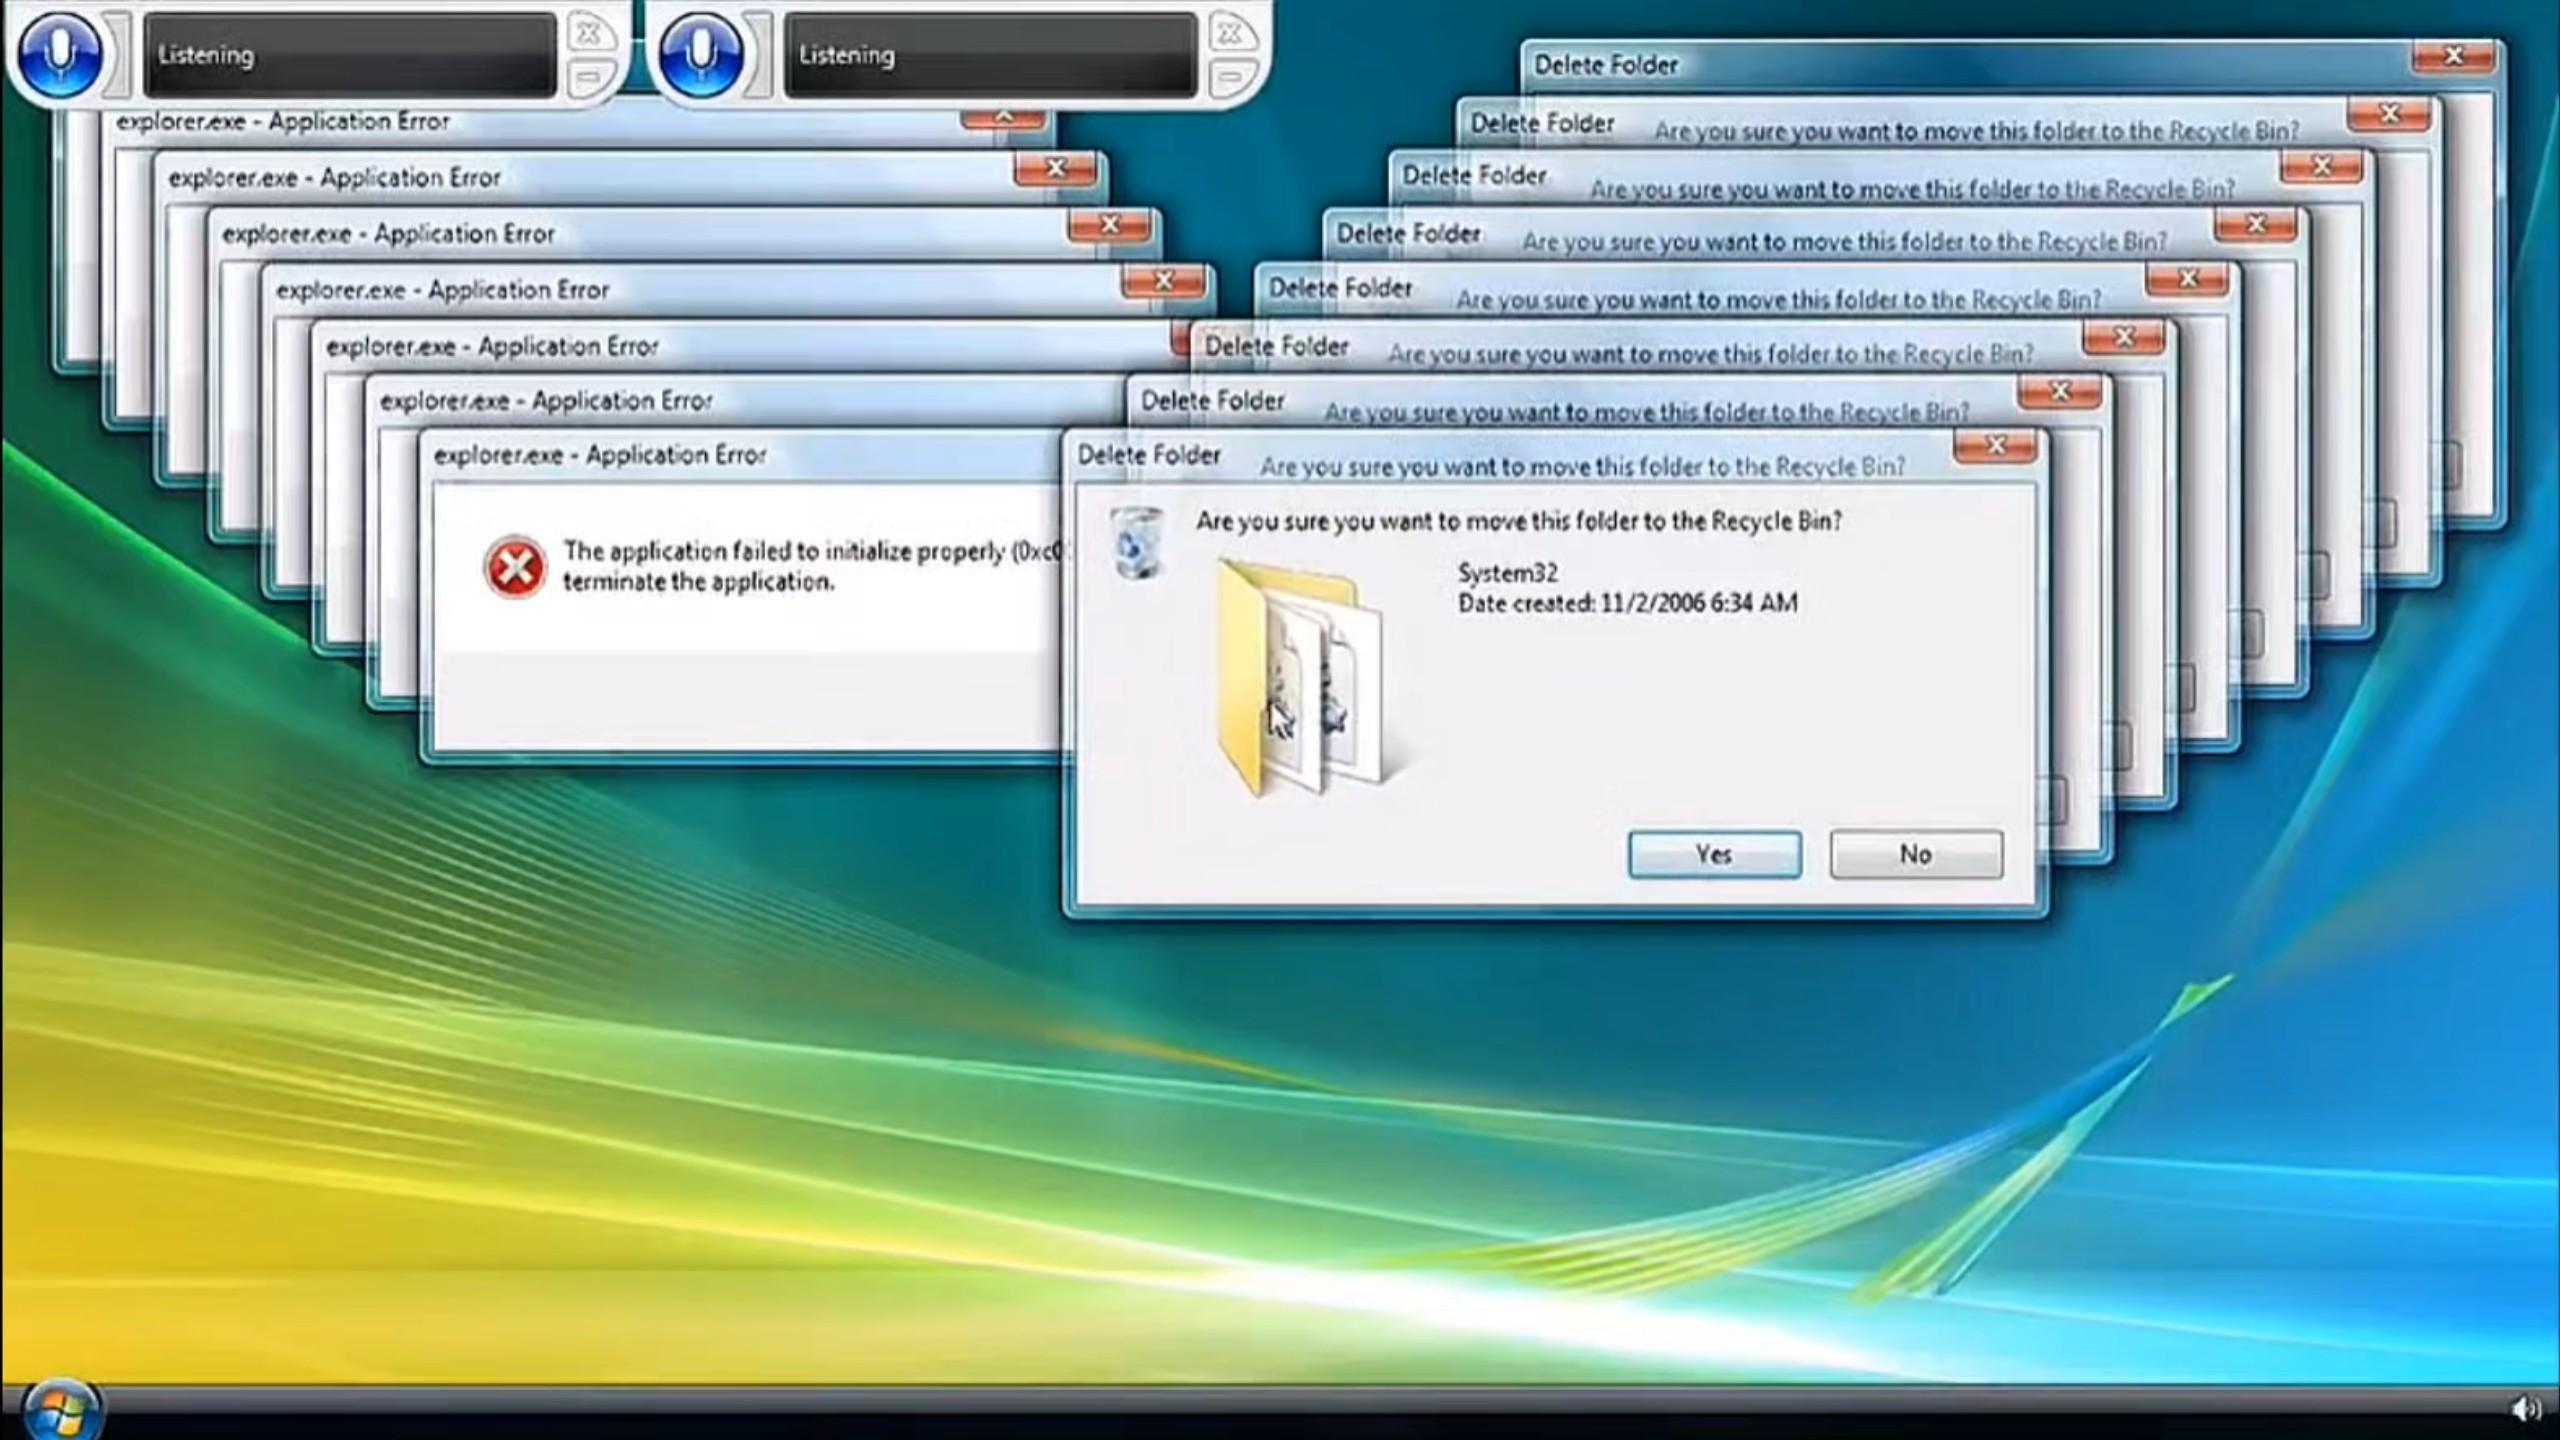The width and height of the screenshot is (2560, 1440).
Task: Minimize the right speech recognition bar
Action: pyautogui.click(x=1230, y=77)
